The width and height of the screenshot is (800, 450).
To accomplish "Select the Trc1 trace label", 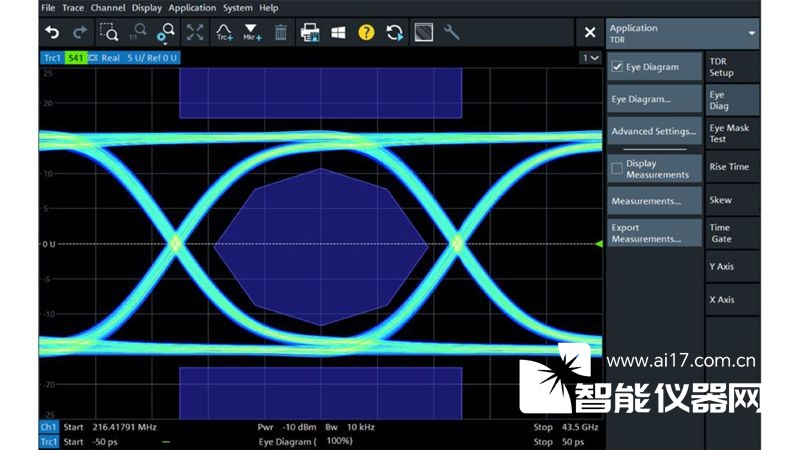I will 52,58.
